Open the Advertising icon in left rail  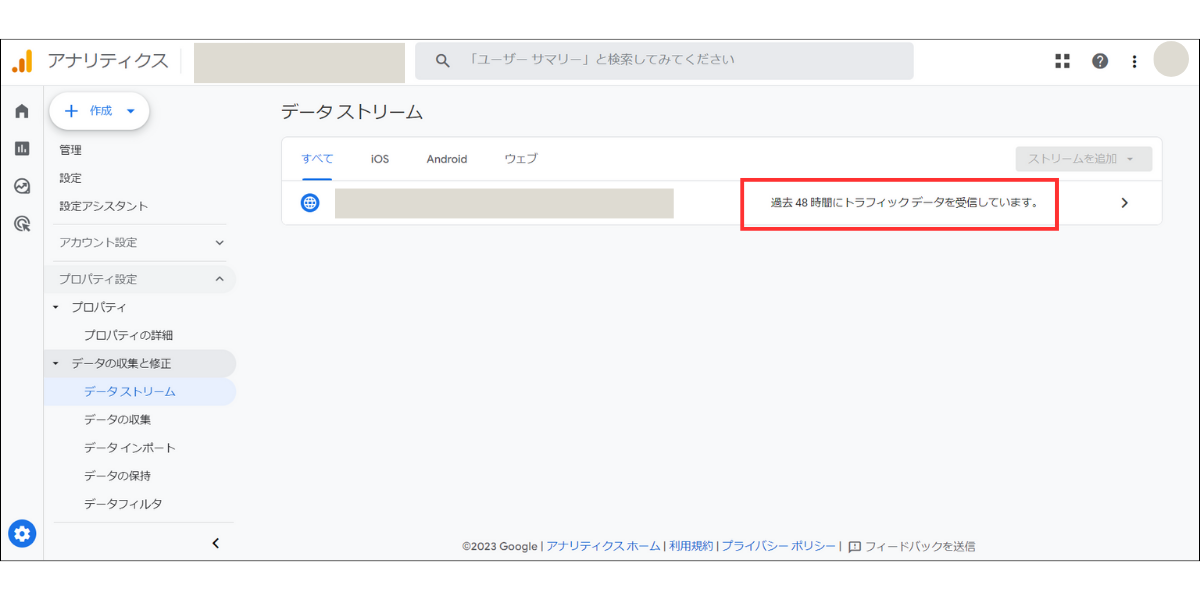[22, 223]
